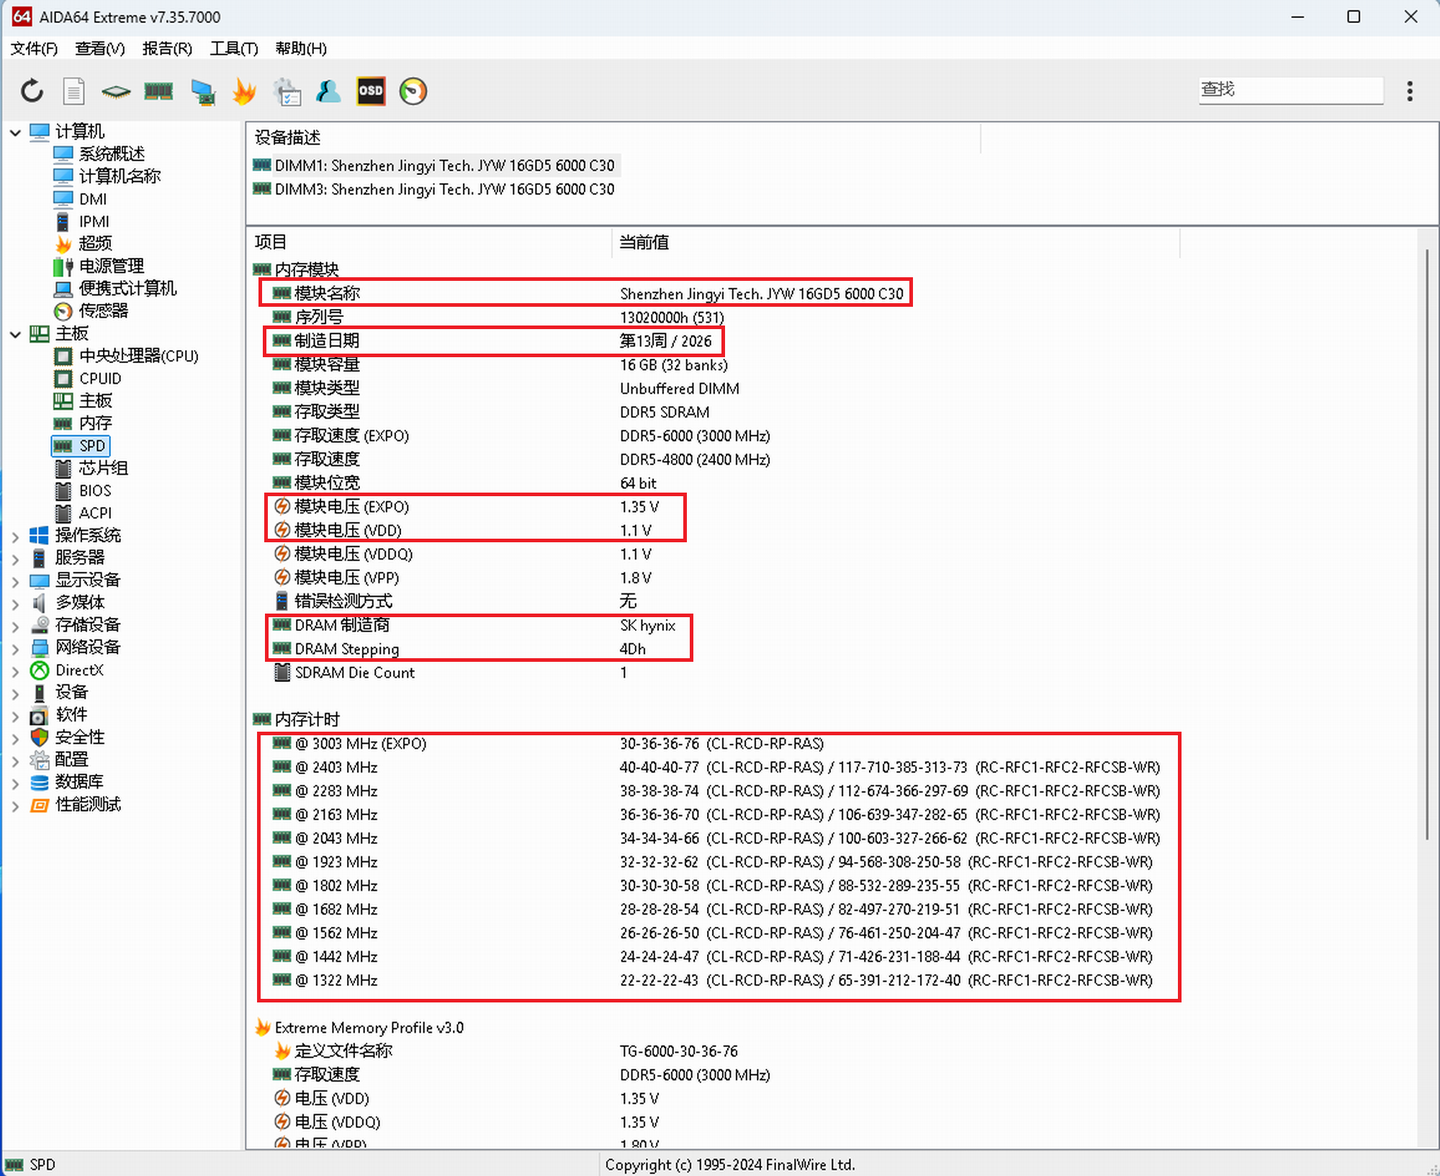Expand the 存储设备 tree node
The height and width of the screenshot is (1176, 1440).
[15, 626]
